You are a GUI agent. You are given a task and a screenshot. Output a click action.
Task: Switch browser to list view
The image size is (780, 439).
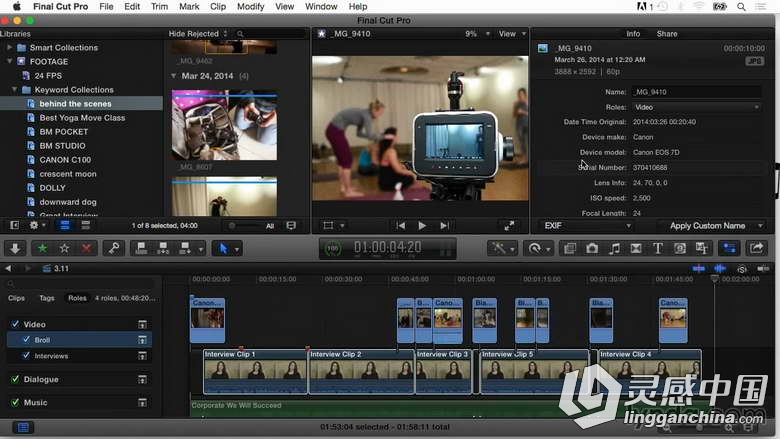(x=86, y=225)
